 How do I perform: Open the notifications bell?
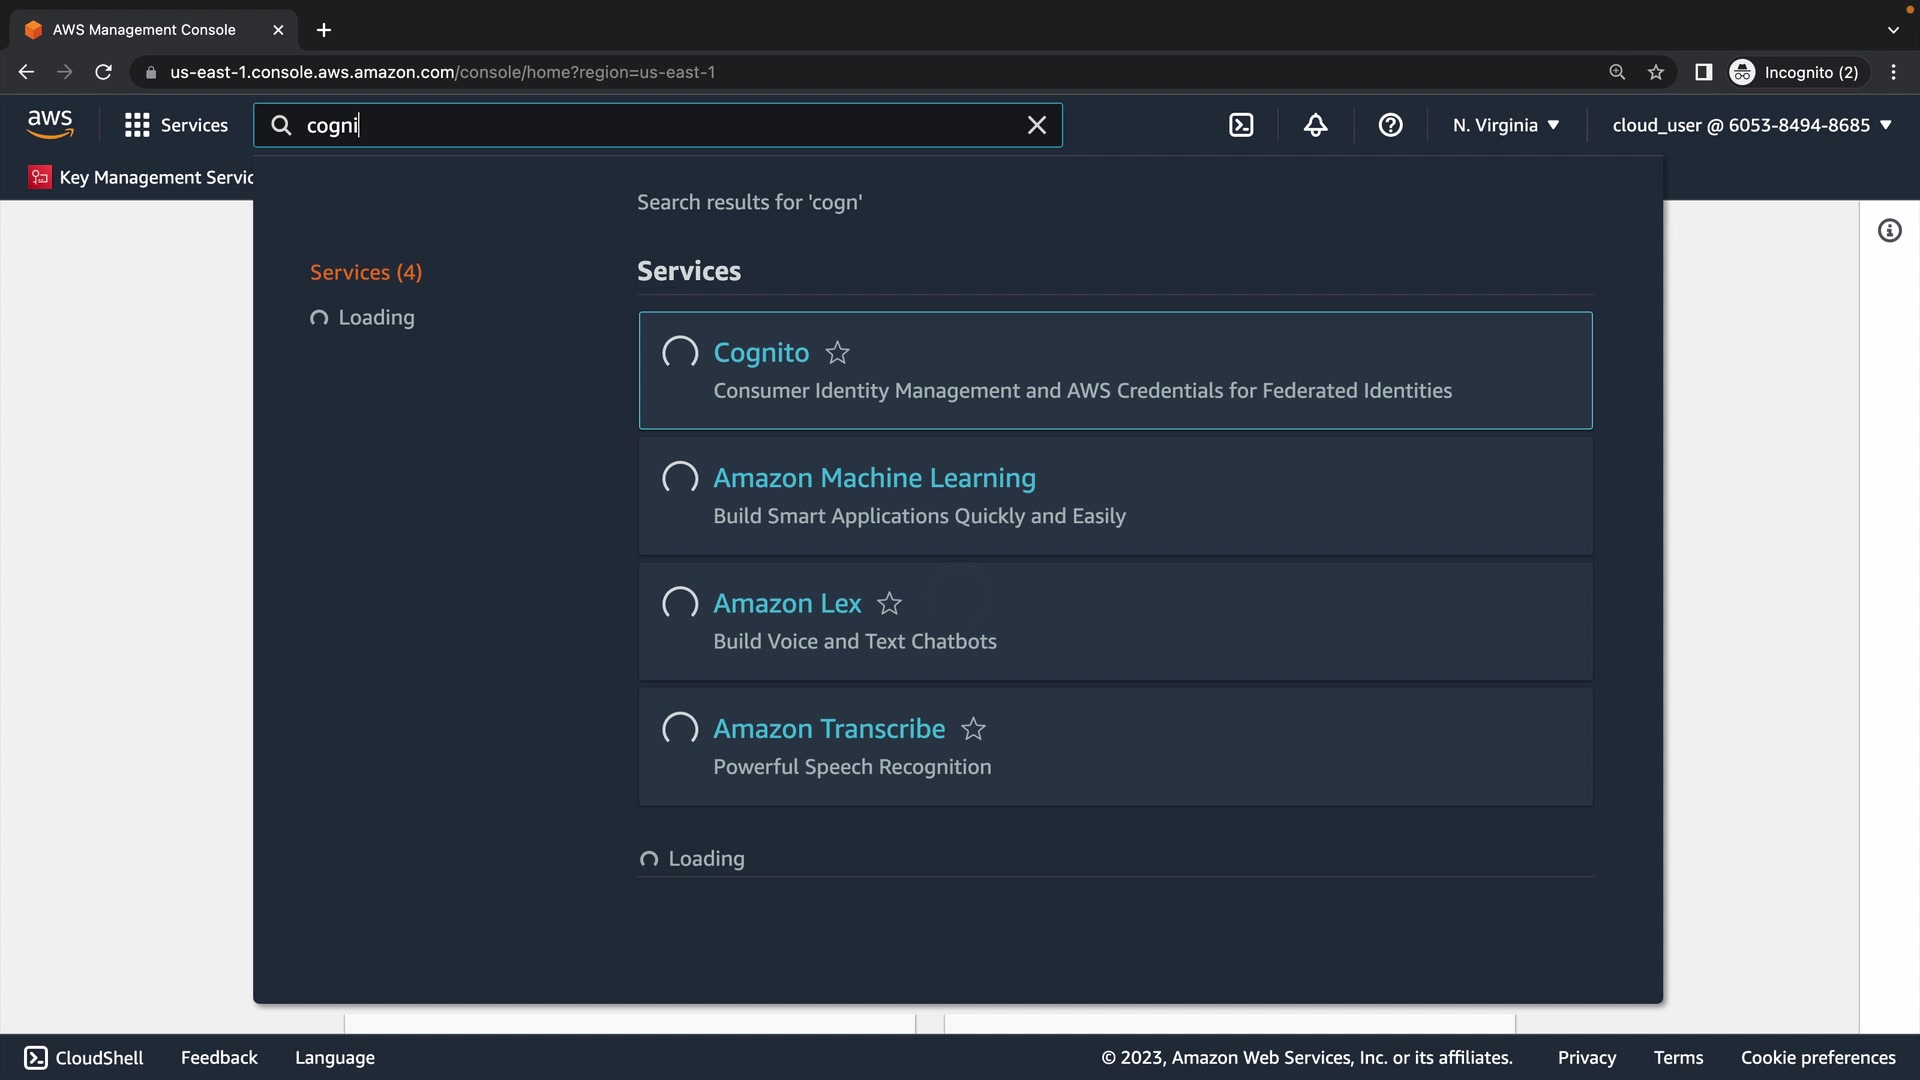click(1316, 125)
